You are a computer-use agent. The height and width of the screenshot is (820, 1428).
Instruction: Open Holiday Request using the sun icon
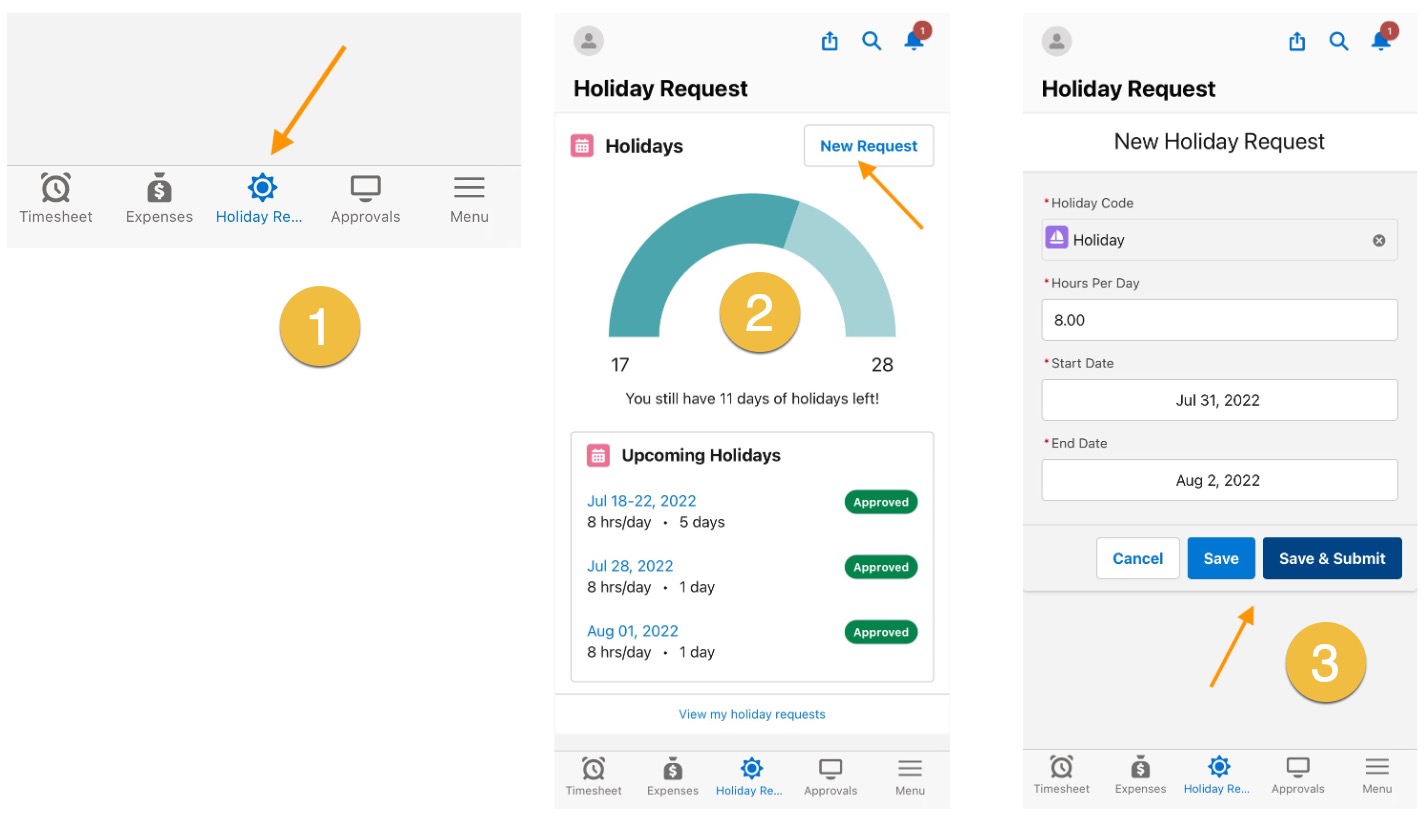click(x=261, y=187)
